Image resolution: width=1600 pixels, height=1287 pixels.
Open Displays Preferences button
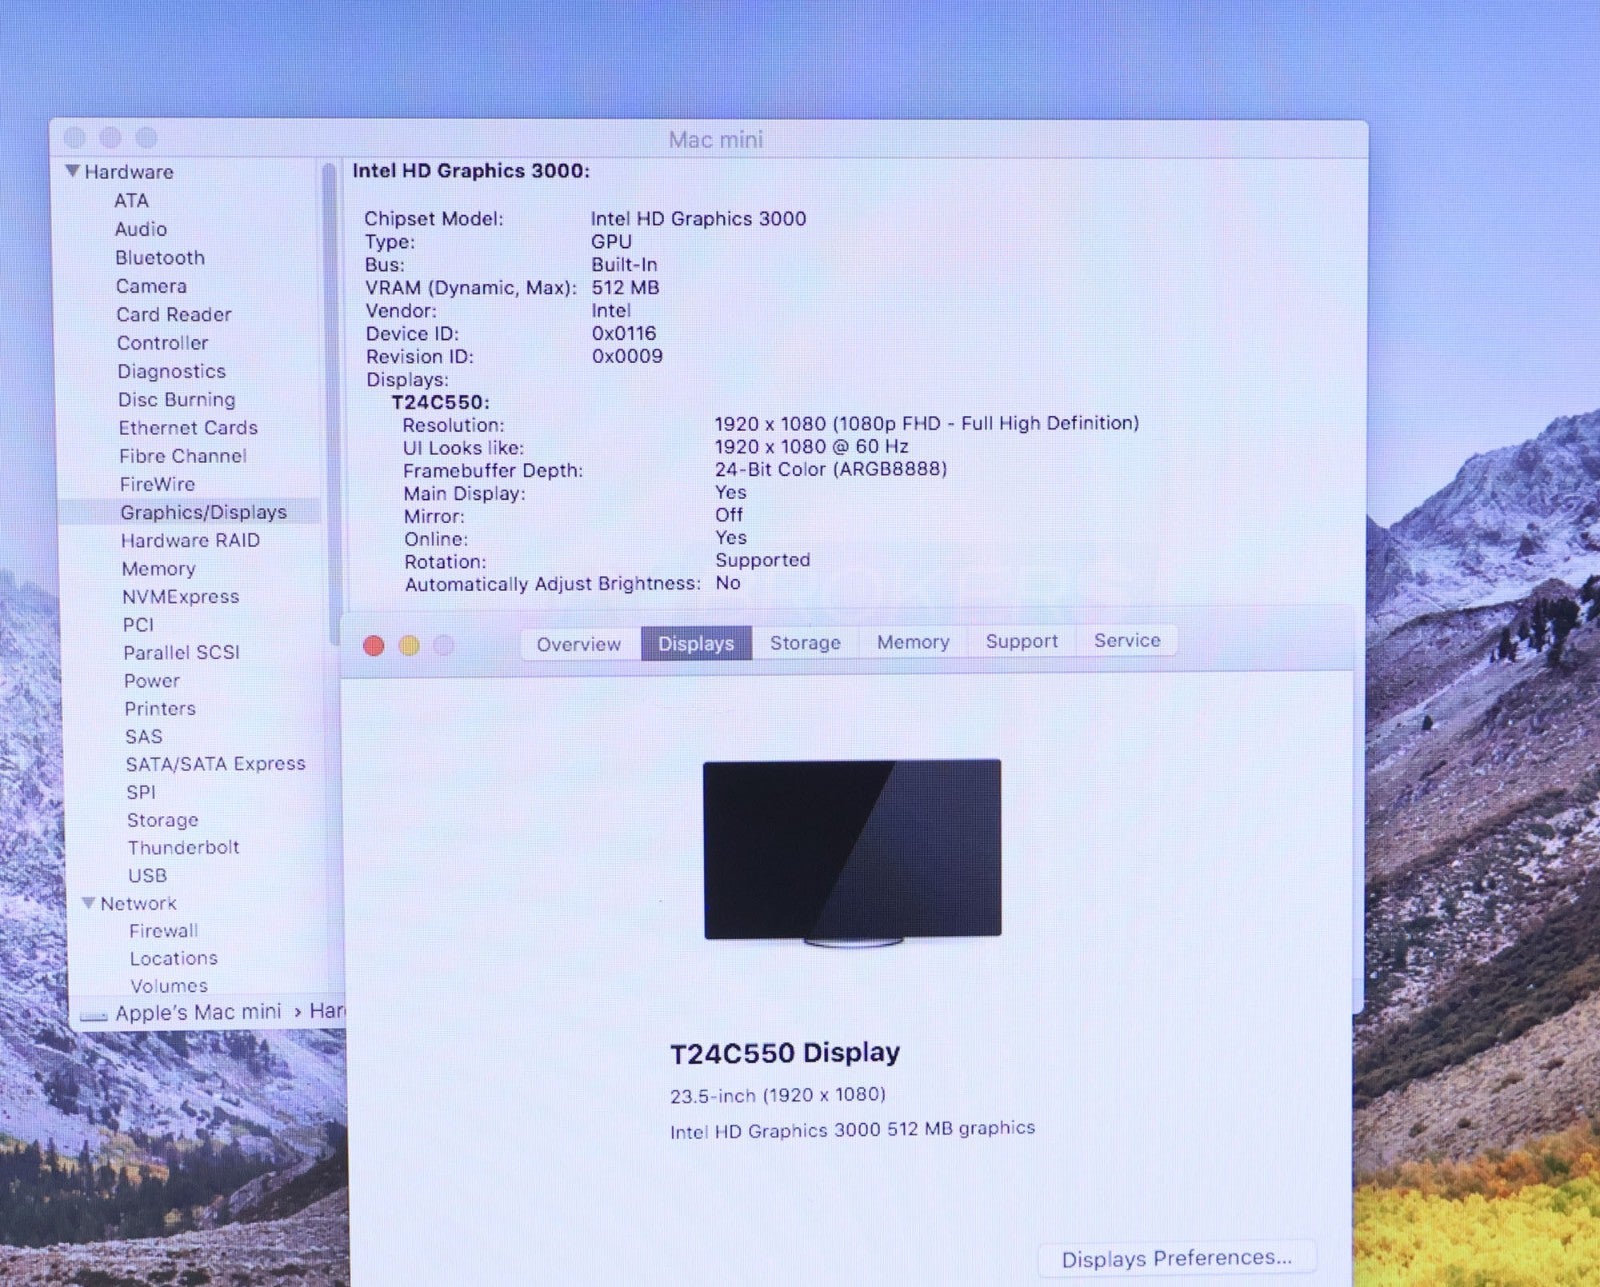point(1176,1258)
